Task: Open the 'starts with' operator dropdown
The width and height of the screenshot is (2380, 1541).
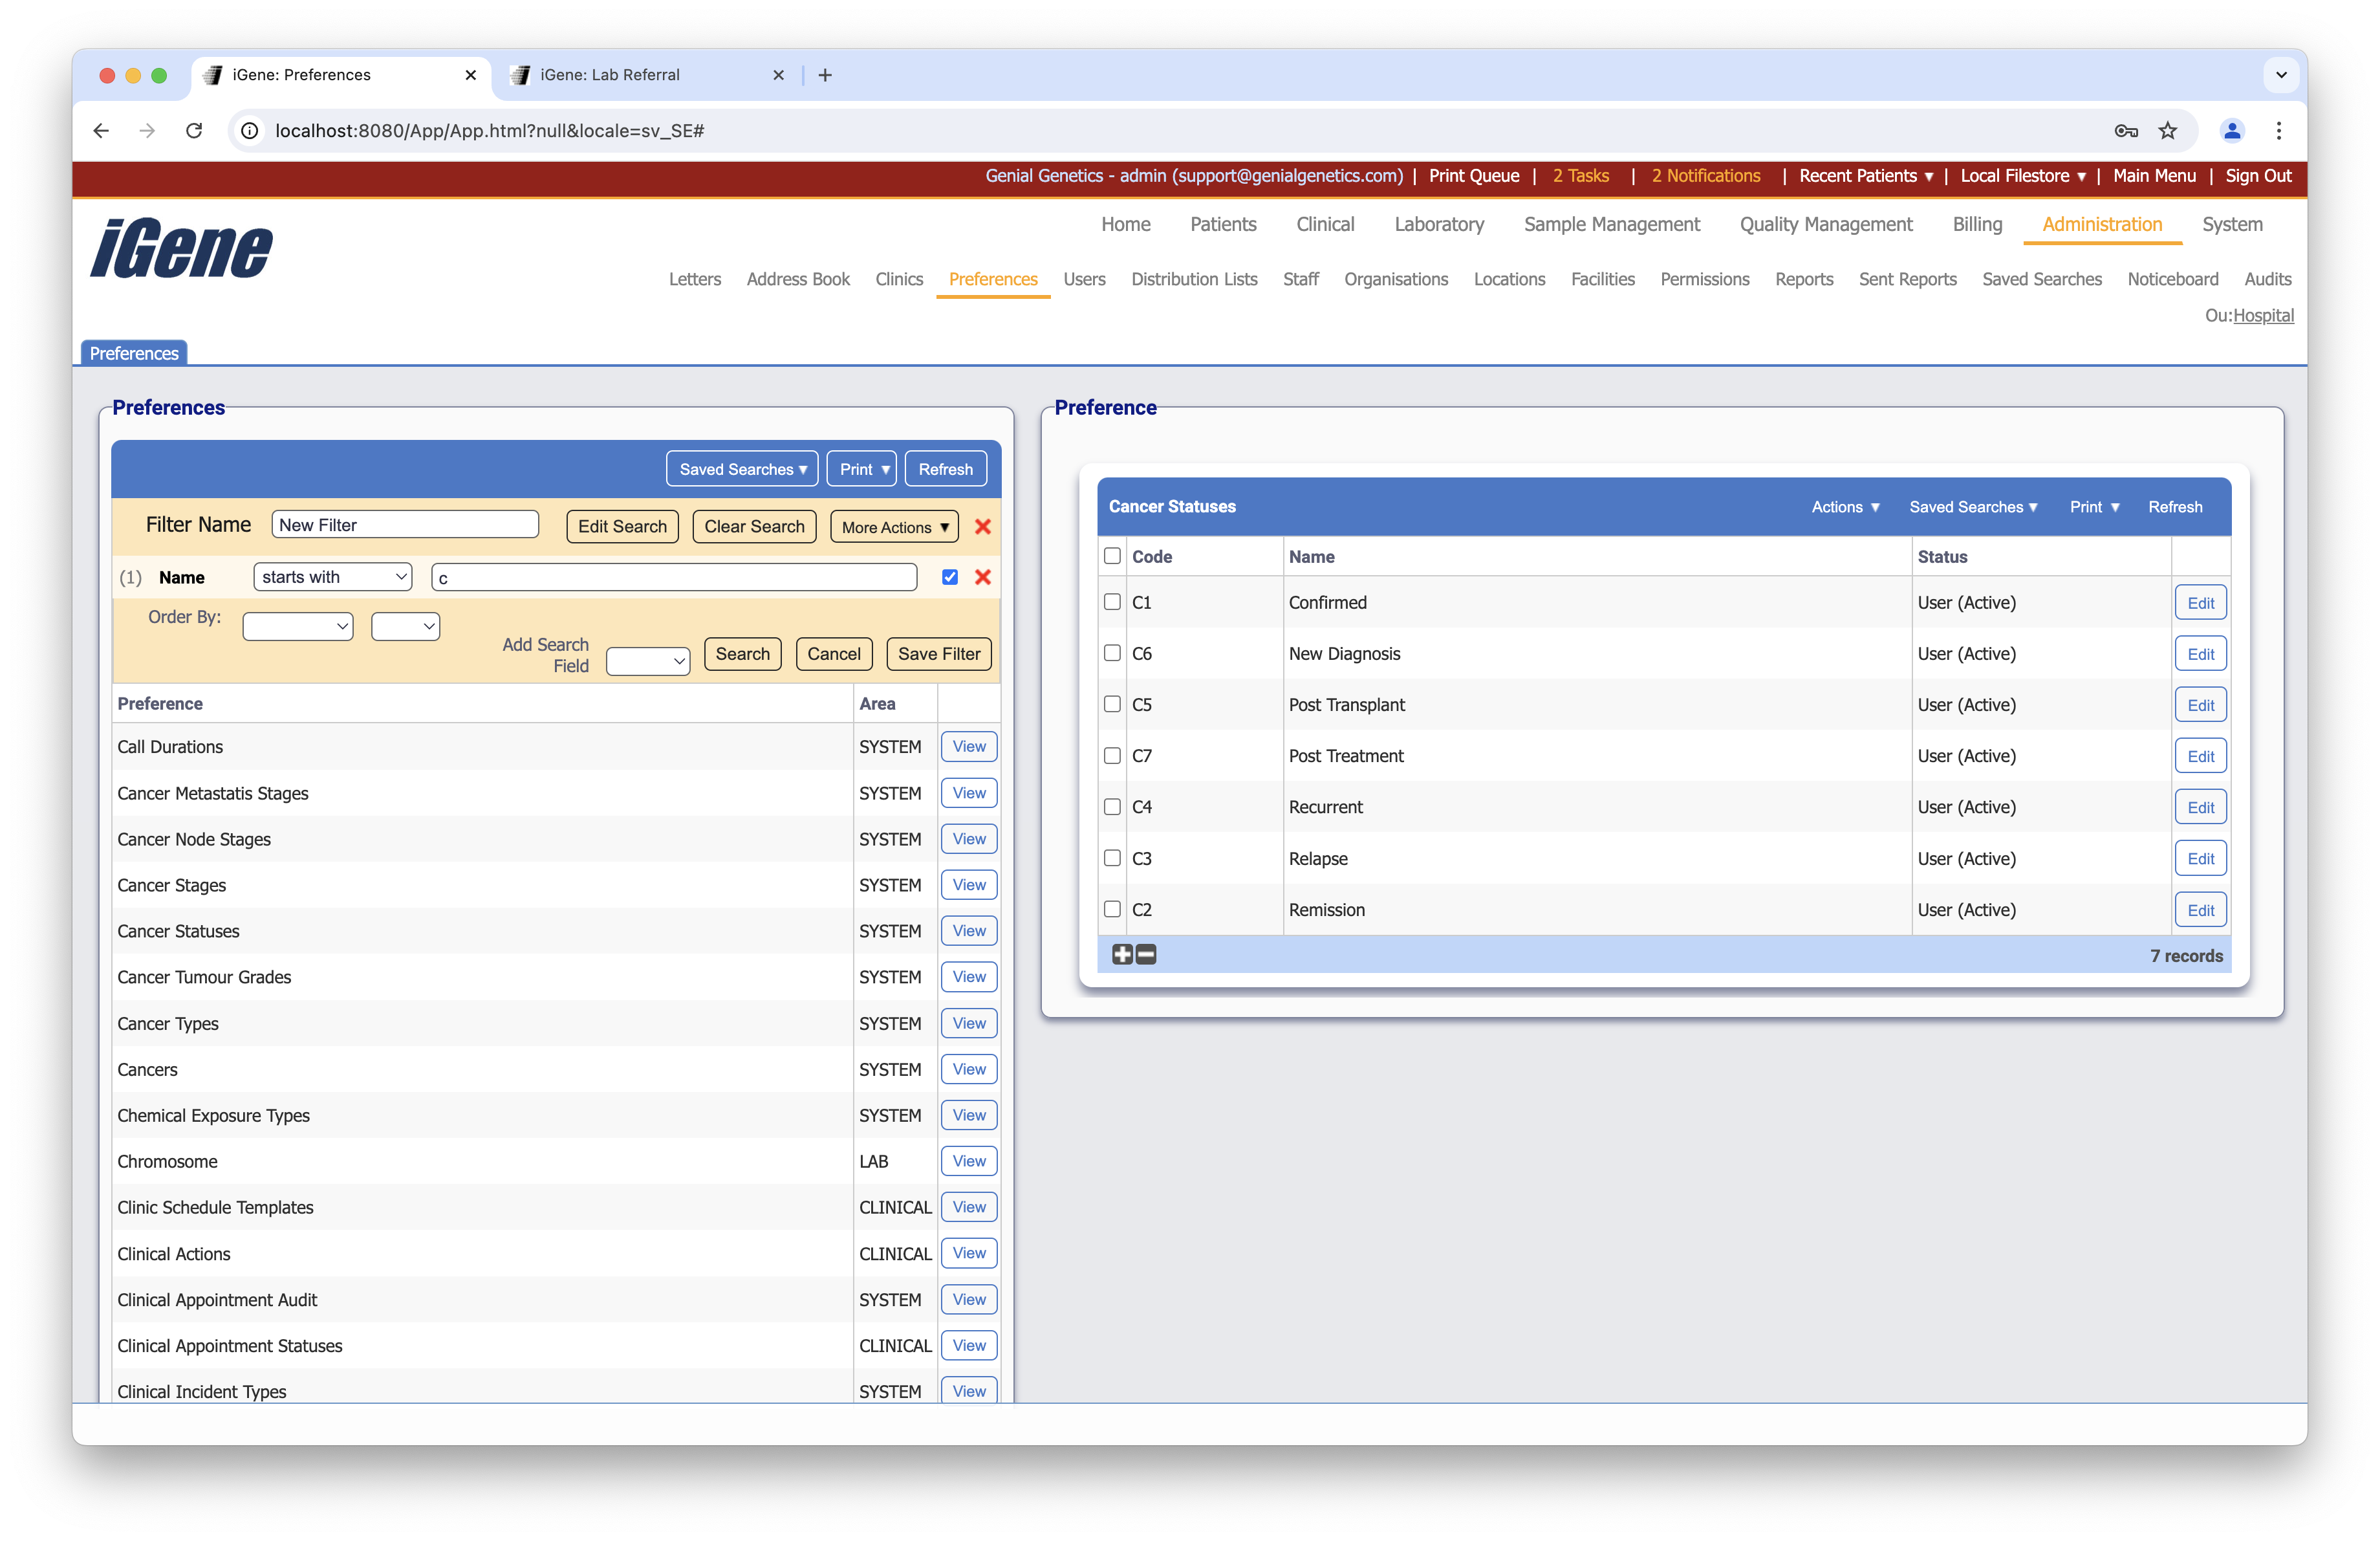Action: [332, 577]
